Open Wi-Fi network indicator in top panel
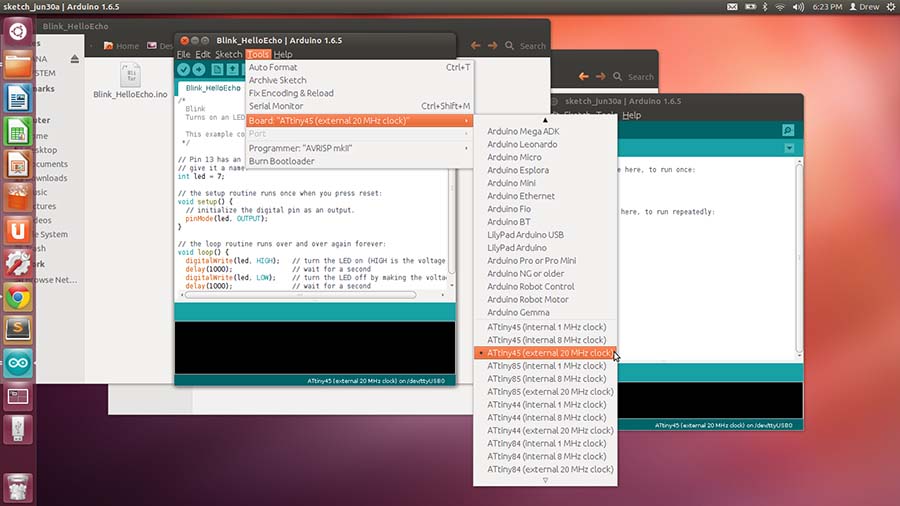The height and width of the screenshot is (506, 900). (780, 7)
